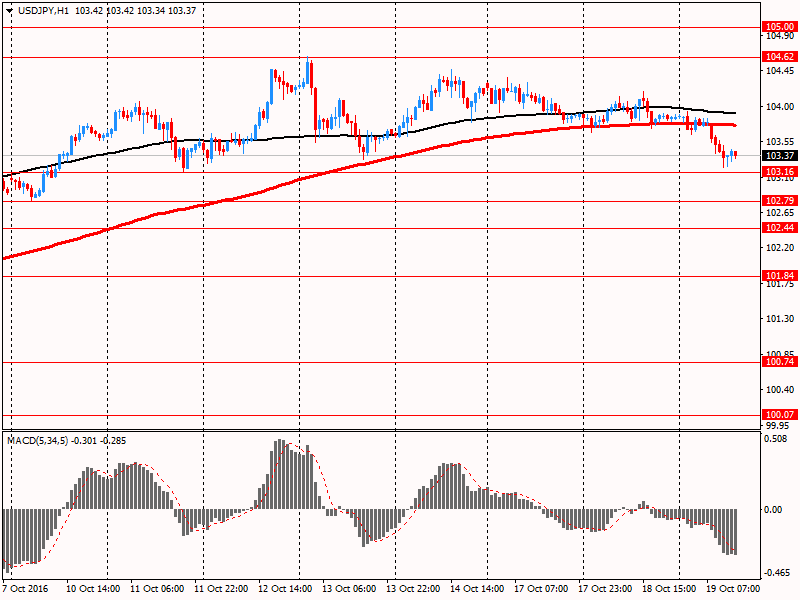Viewport: 800px width, 600px height.
Task: Select OHLC values 103.42 103.42 103.34 103.37
Action: coord(135,10)
